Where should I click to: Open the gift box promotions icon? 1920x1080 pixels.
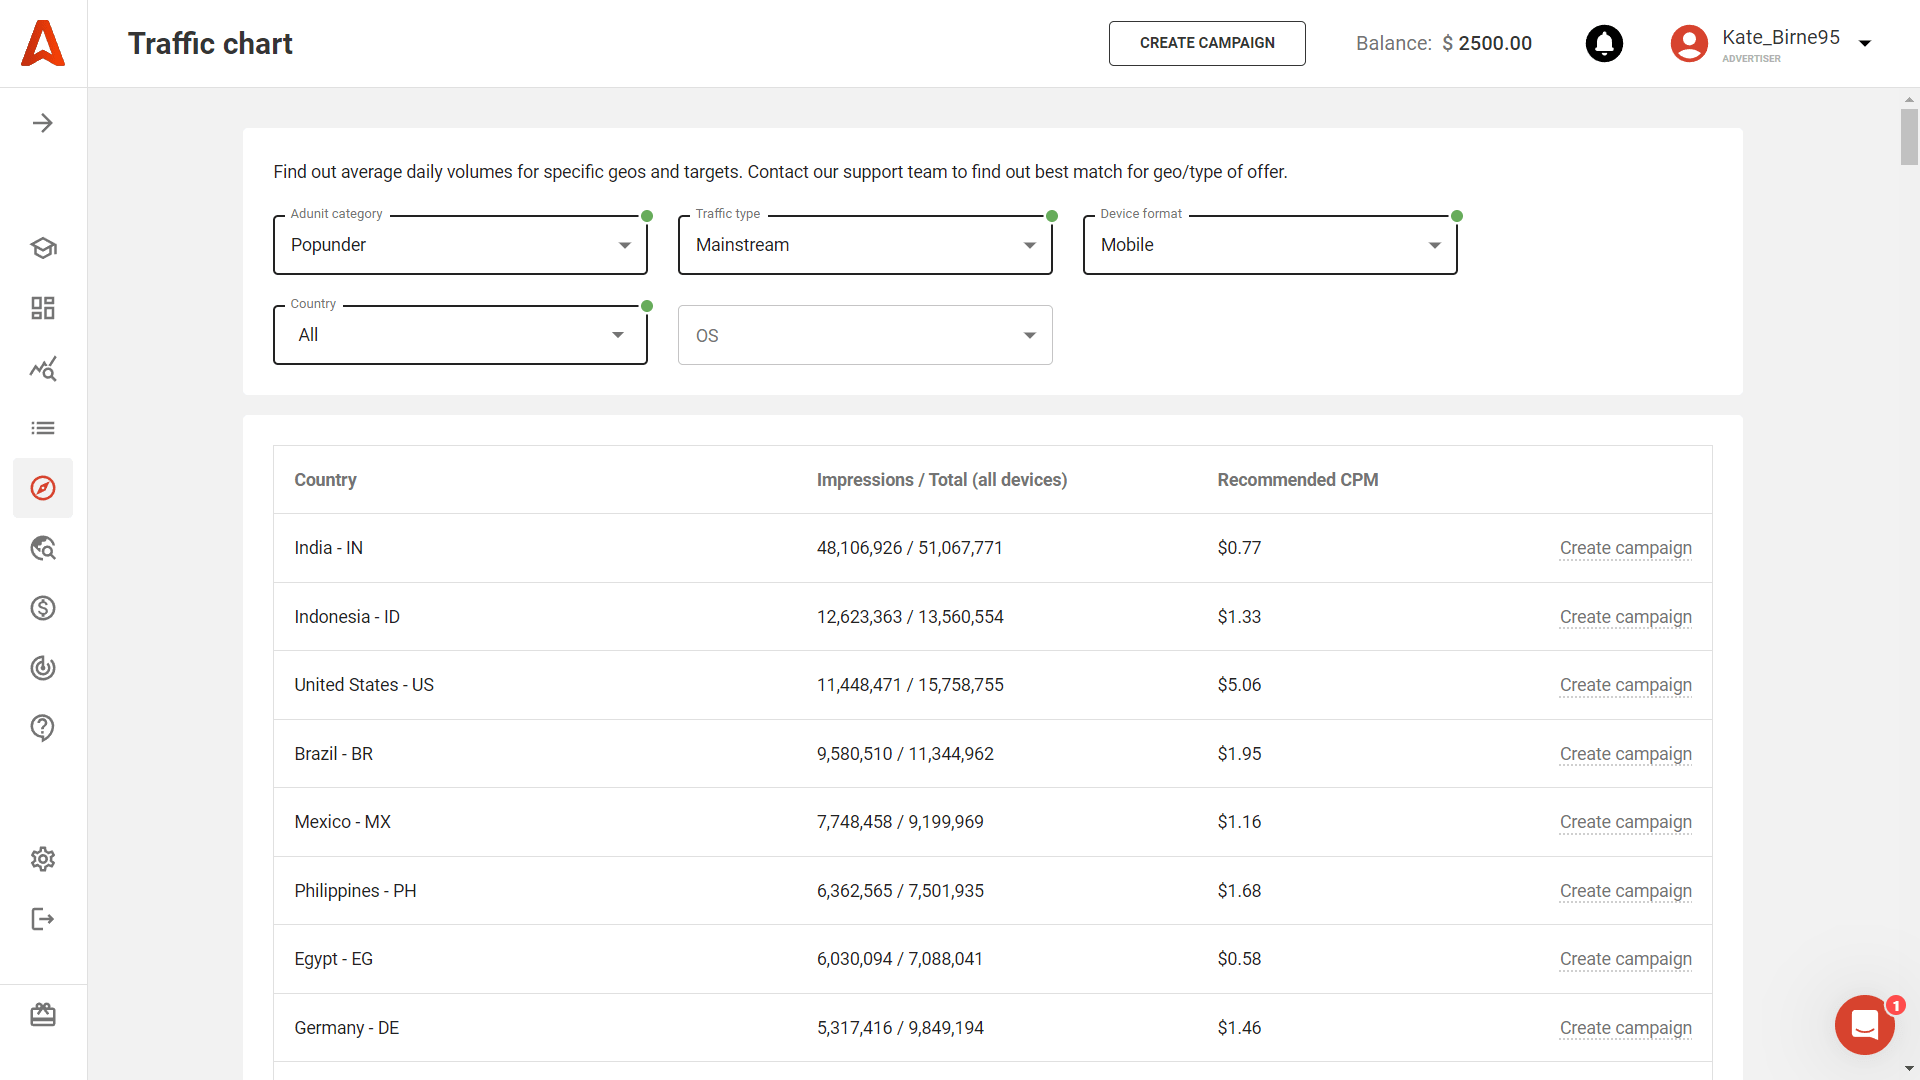coord(43,1014)
